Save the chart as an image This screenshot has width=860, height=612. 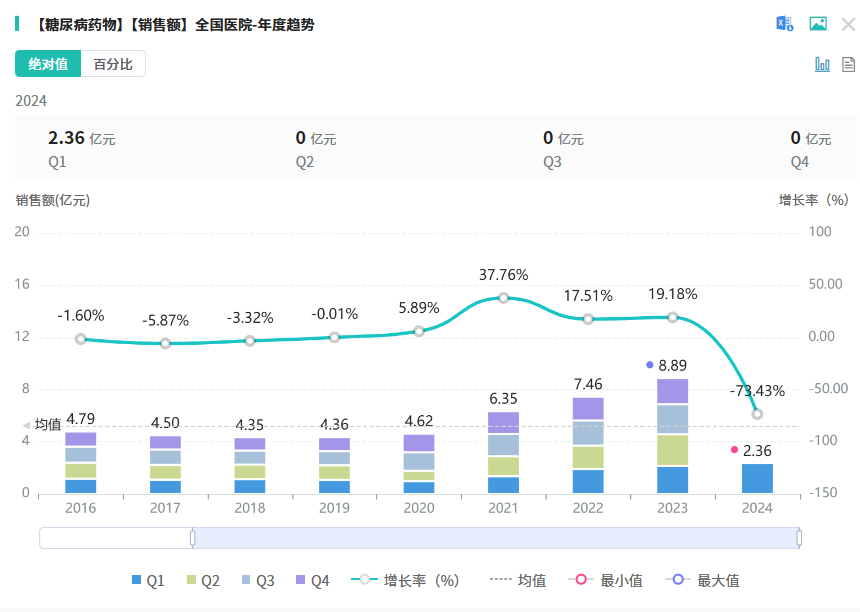(x=818, y=24)
